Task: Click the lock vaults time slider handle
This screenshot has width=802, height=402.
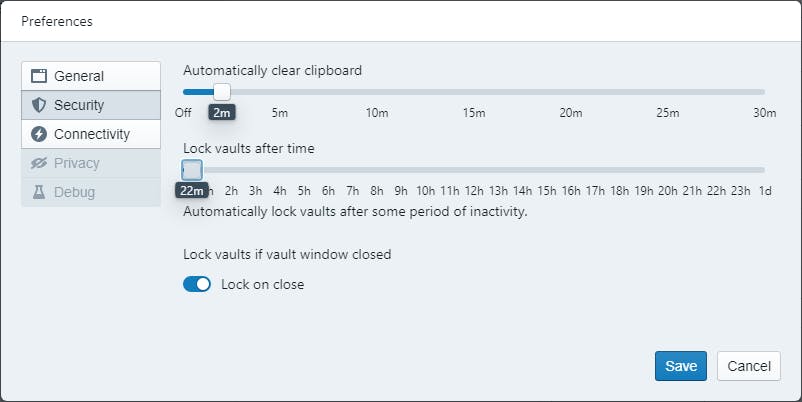Action: [x=192, y=170]
